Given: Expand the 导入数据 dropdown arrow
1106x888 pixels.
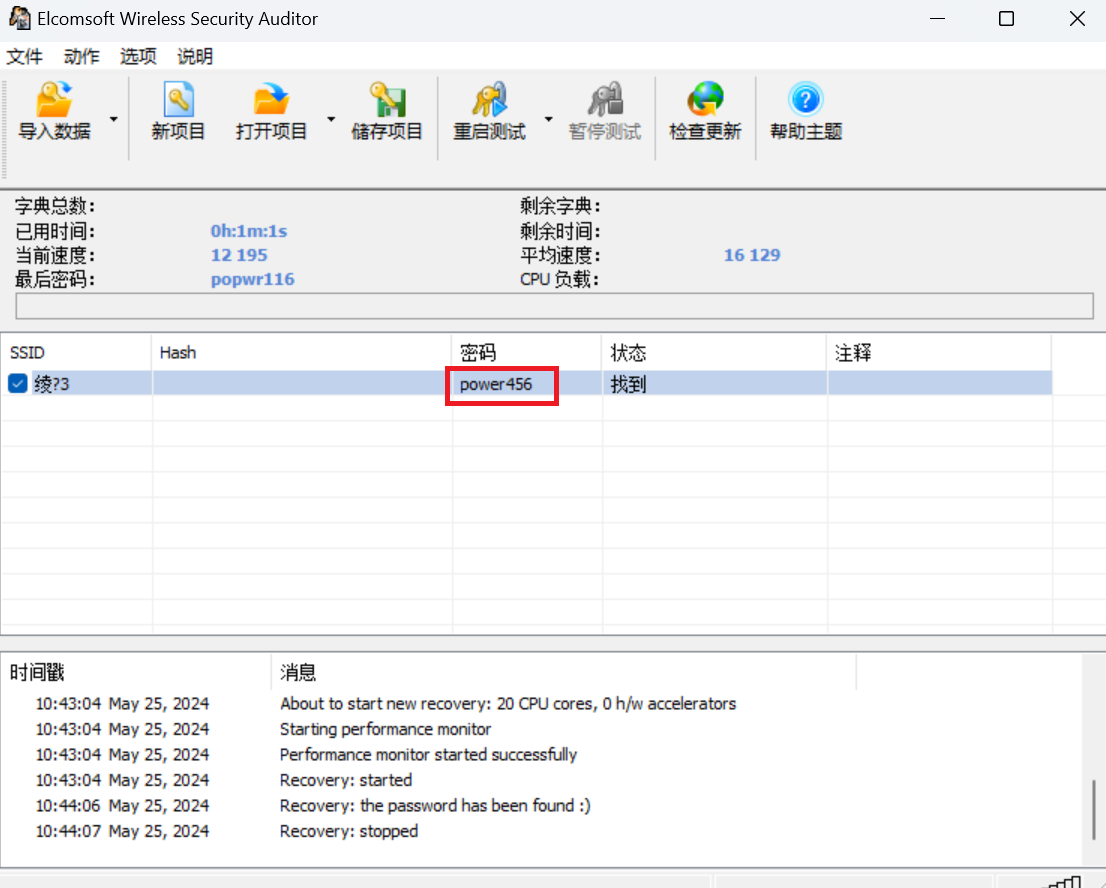Looking at the screenshot, I should pos(114,119).
